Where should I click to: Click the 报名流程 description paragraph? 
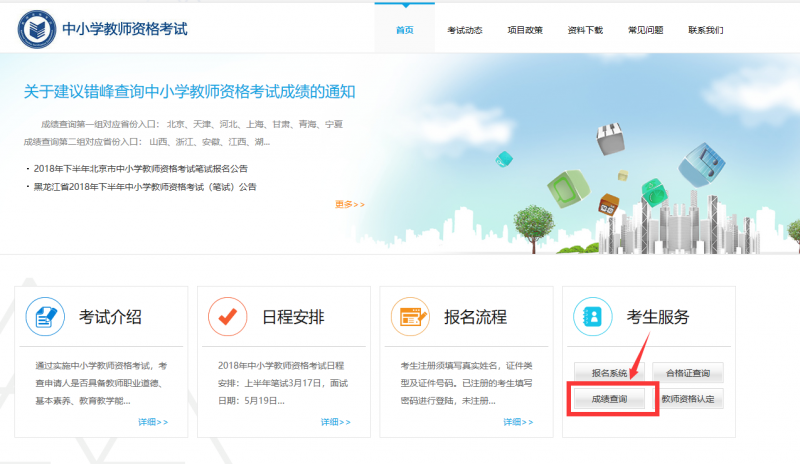(x=466, y=383)
